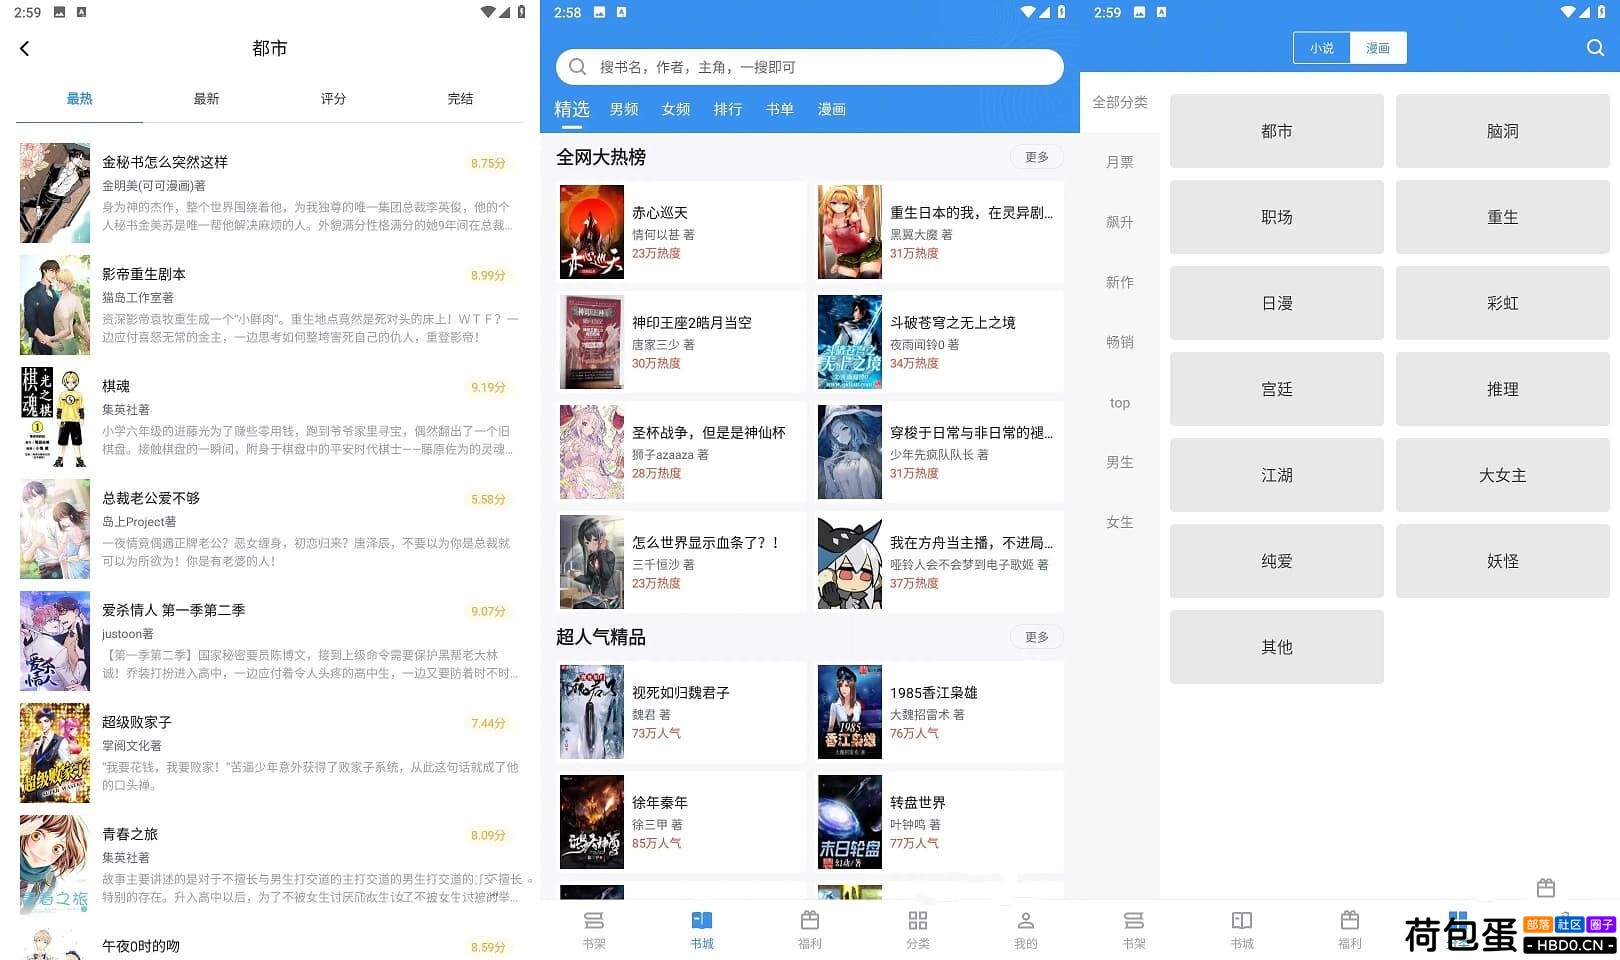The height and width of the screenshot is (960, 1620).
Task: Choose 江湖 category tile
Action: click(1277, 475)
